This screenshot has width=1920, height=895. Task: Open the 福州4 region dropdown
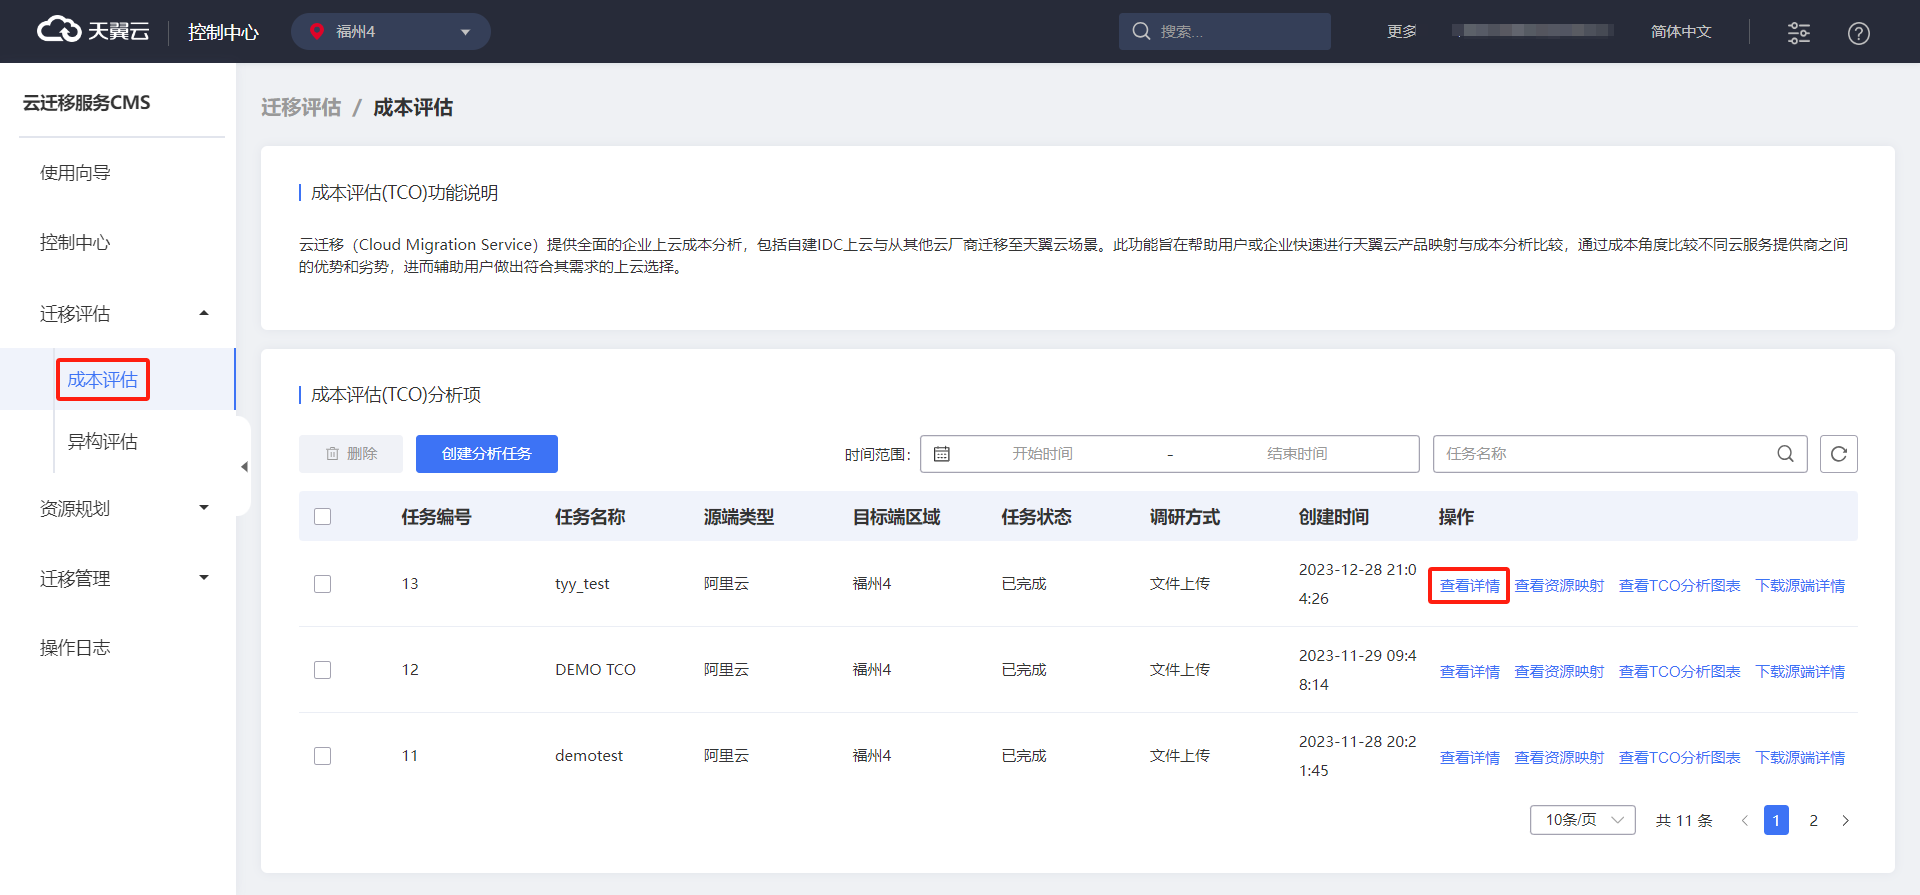(390, 31)
